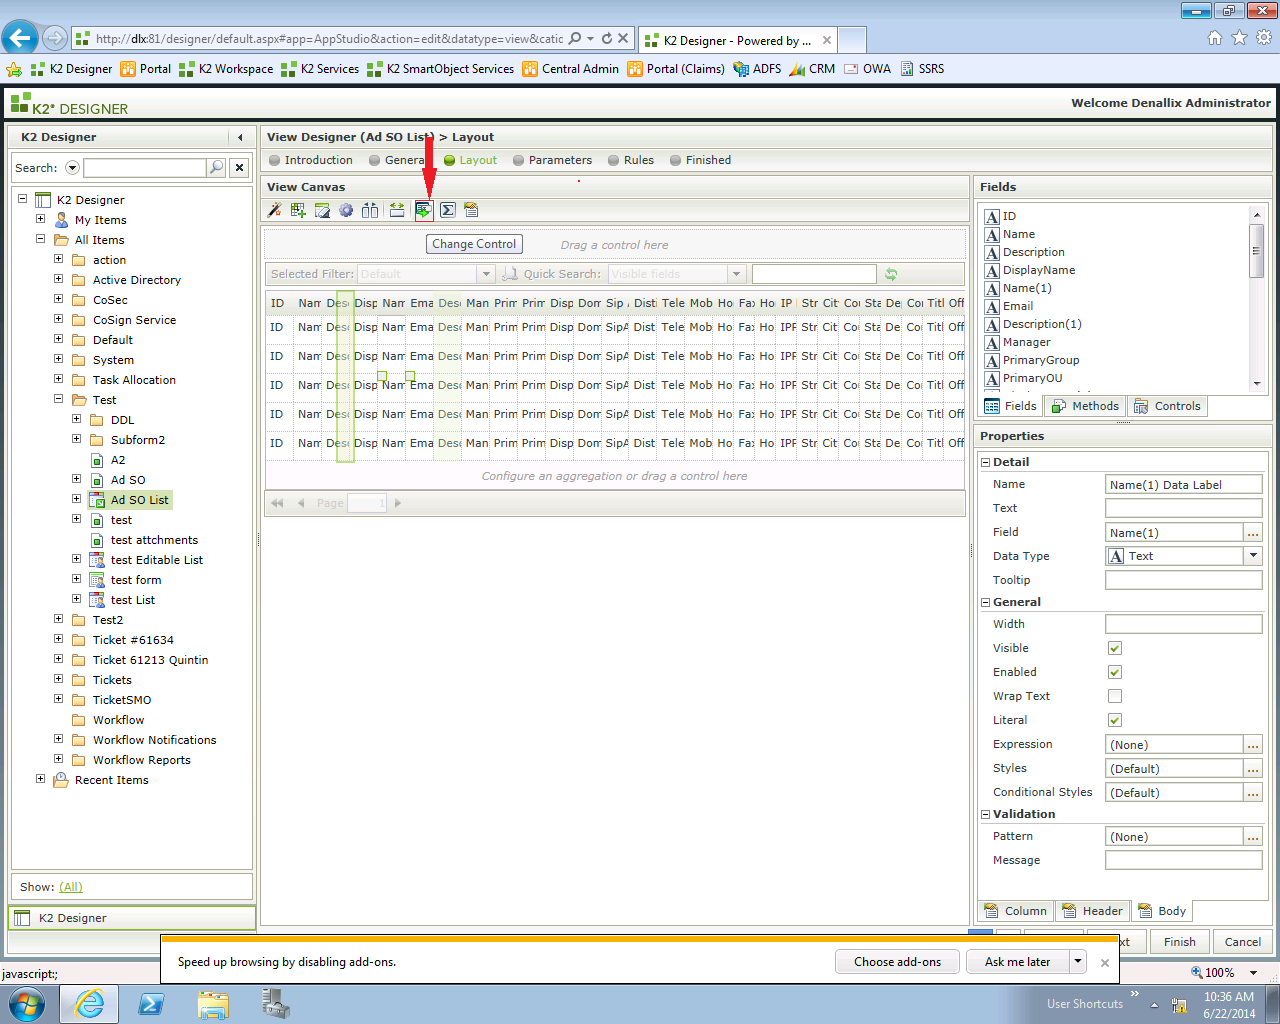This screenshot has width=1280, height=1024.
Task: Collapse the K2 Designer side panel arrow
Action: tap(240, 137)
